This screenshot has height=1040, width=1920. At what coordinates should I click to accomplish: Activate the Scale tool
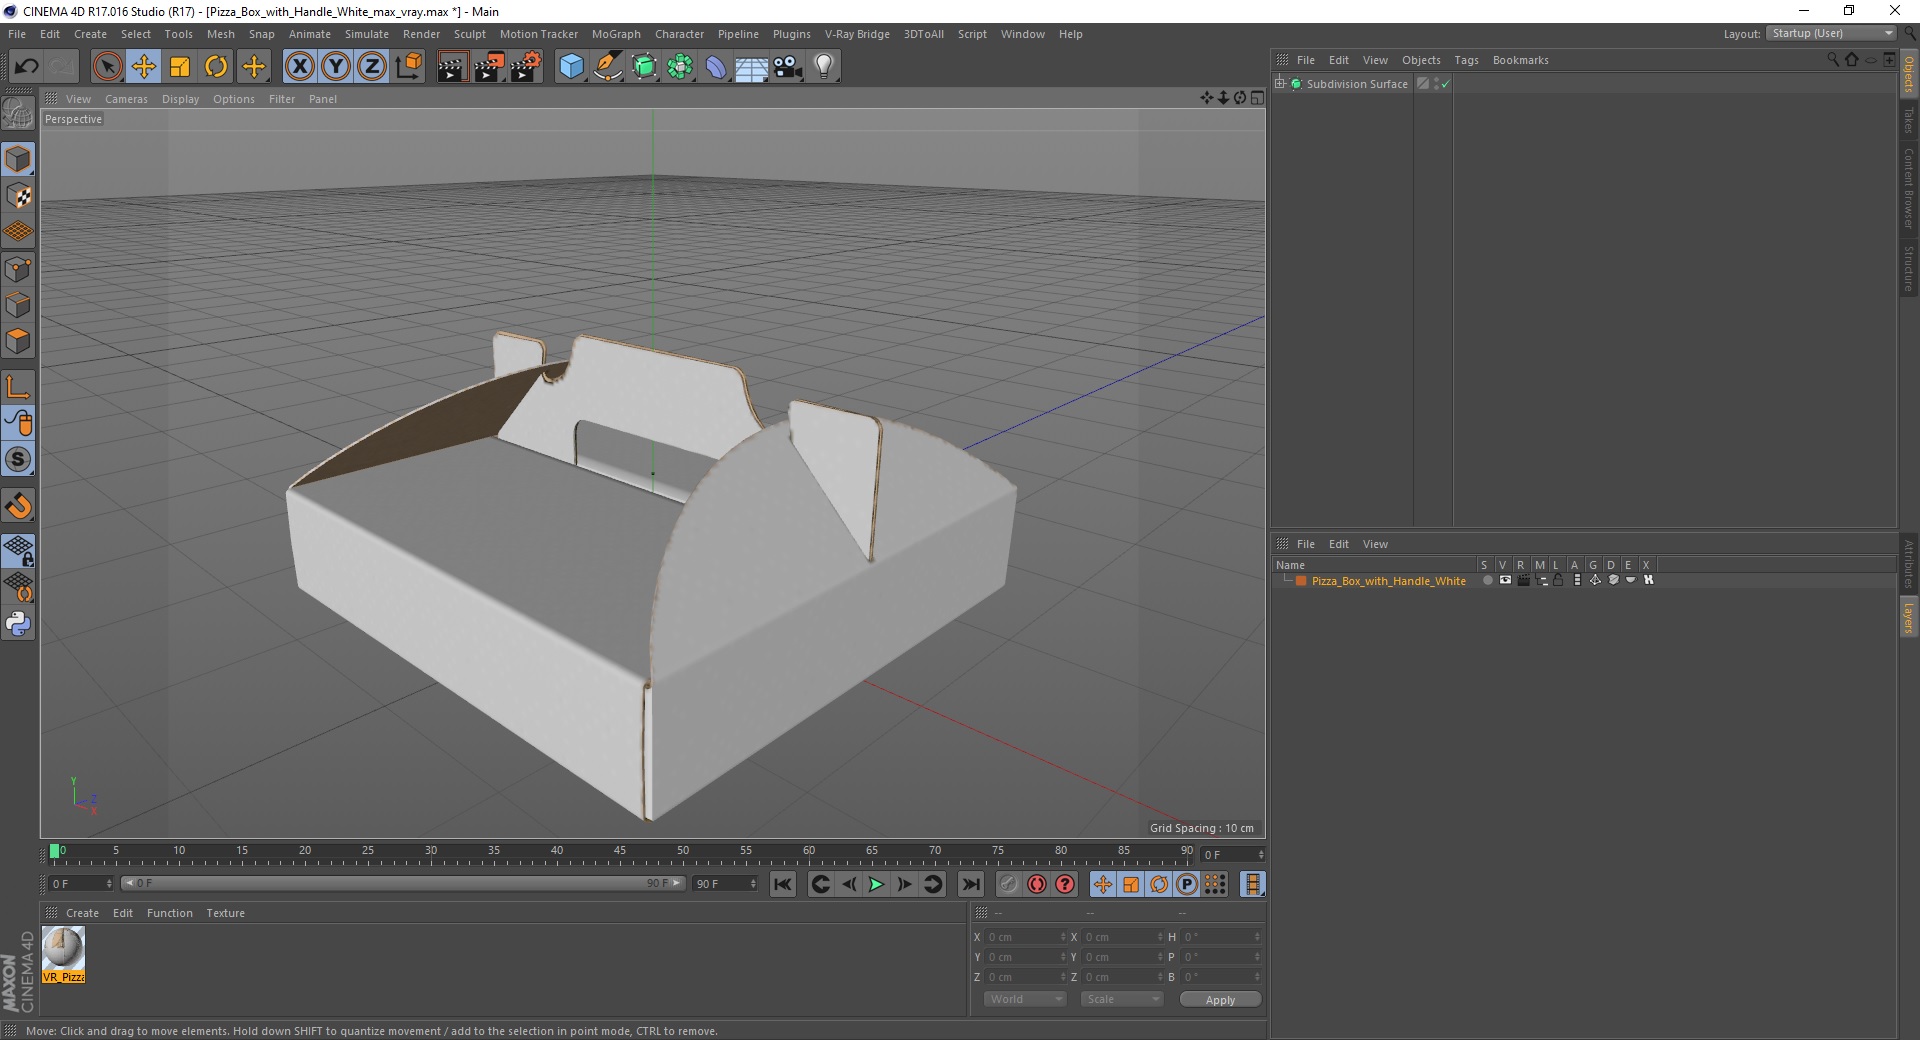tap(180, 67)
